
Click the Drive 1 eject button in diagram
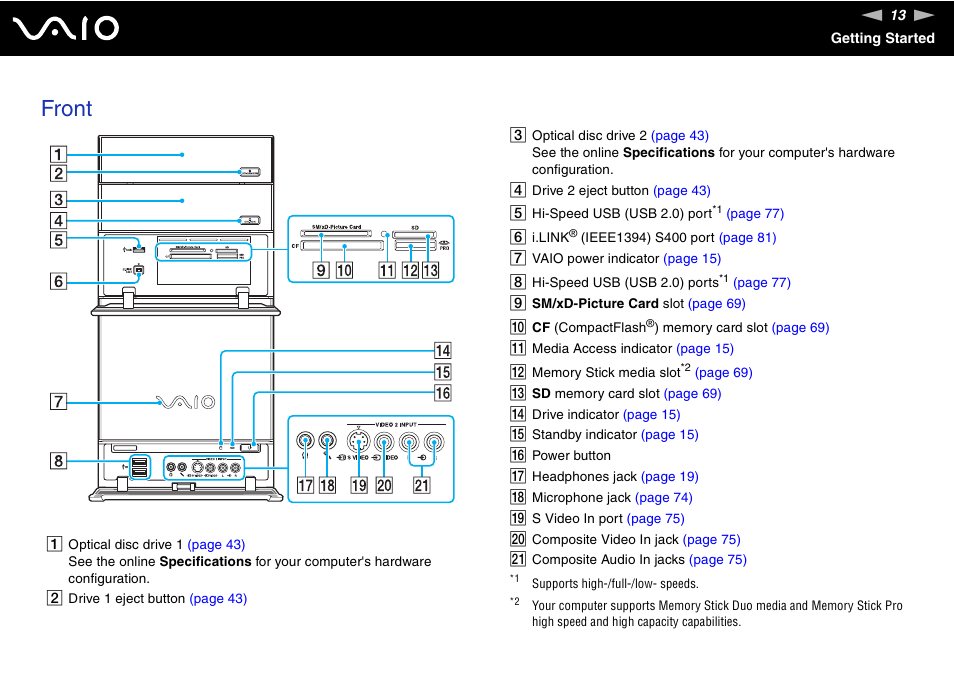point(249,172)
